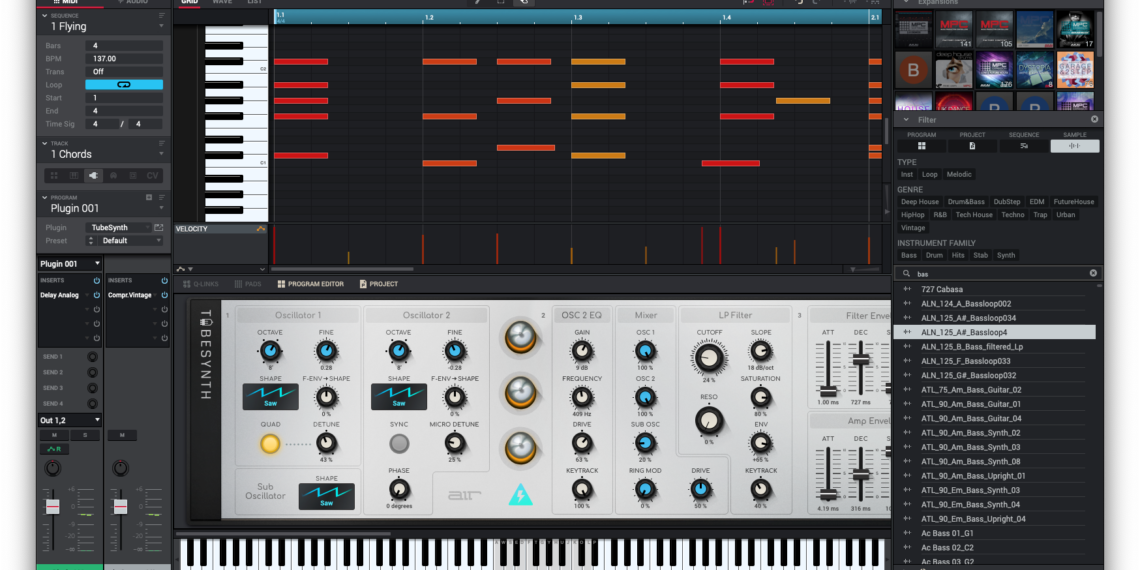Toggle automation Read on Plugin 001
The image size is (1140, 570).
coord(55,449)
